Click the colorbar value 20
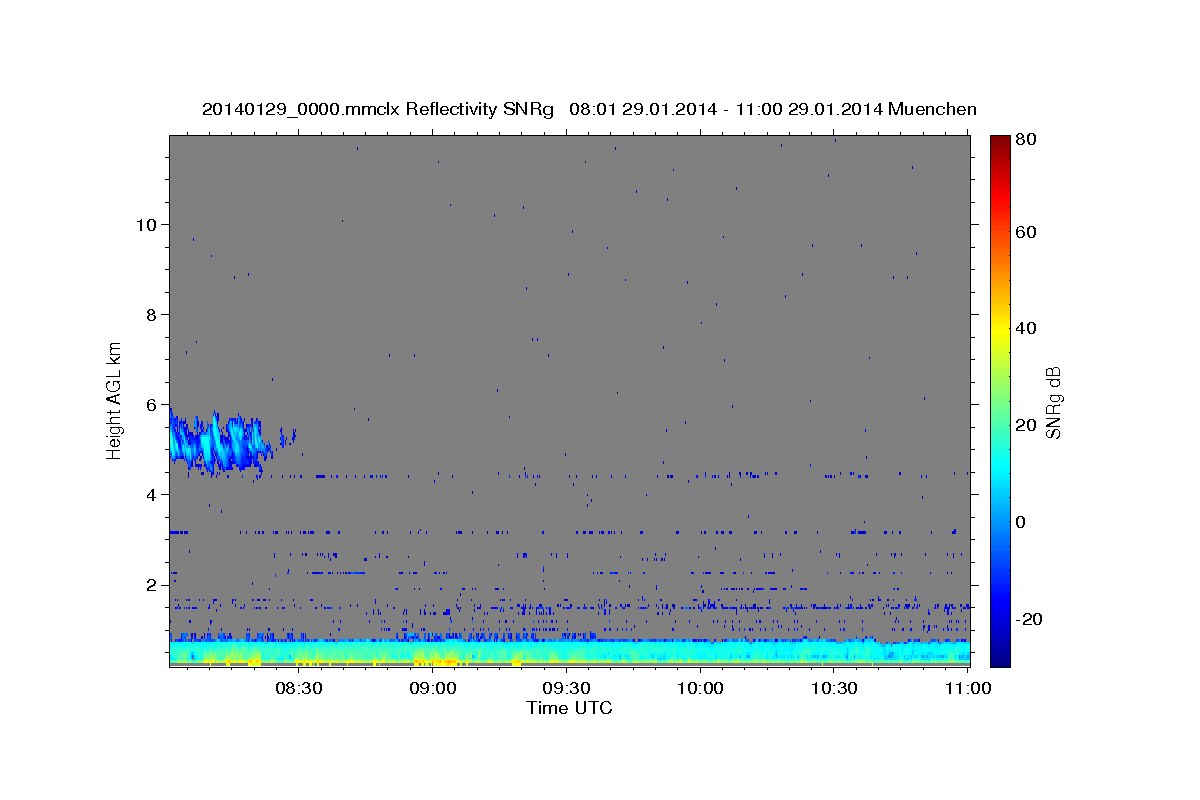The width and height of the screenshot is (1200, 800). tap(1025, 425)
